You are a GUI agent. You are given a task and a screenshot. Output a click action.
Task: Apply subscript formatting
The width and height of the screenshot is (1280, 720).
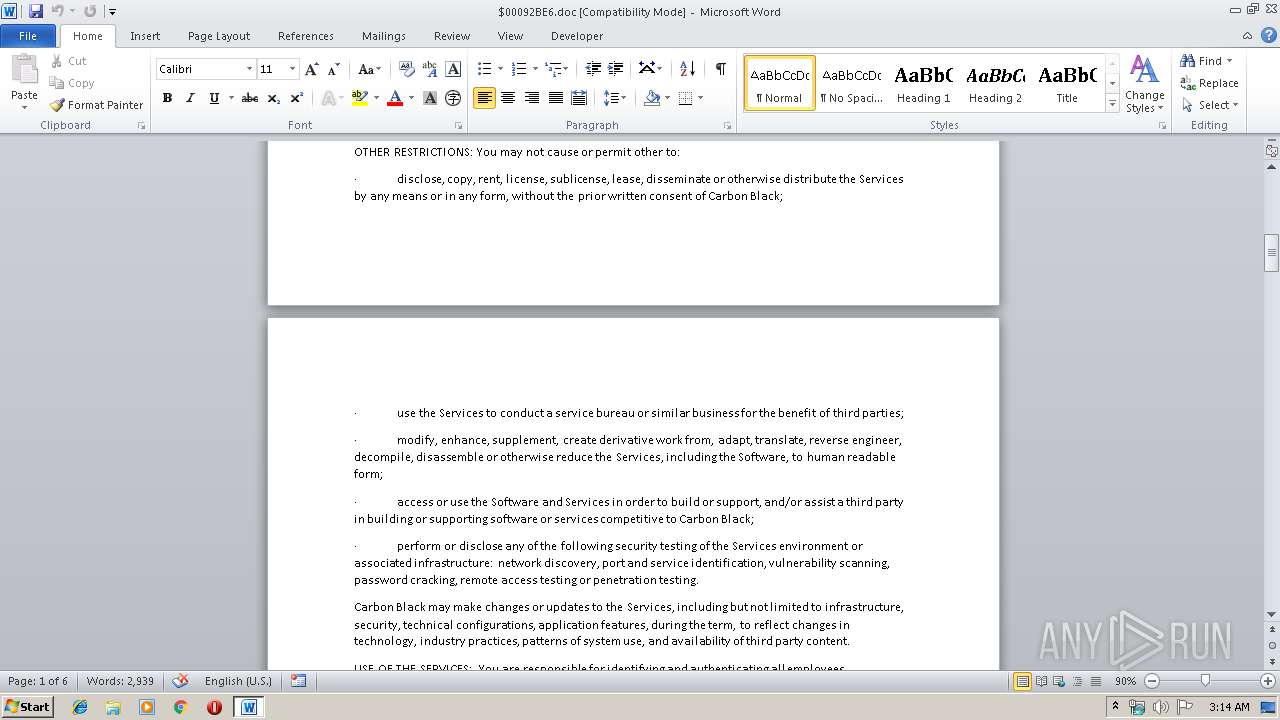274,98
